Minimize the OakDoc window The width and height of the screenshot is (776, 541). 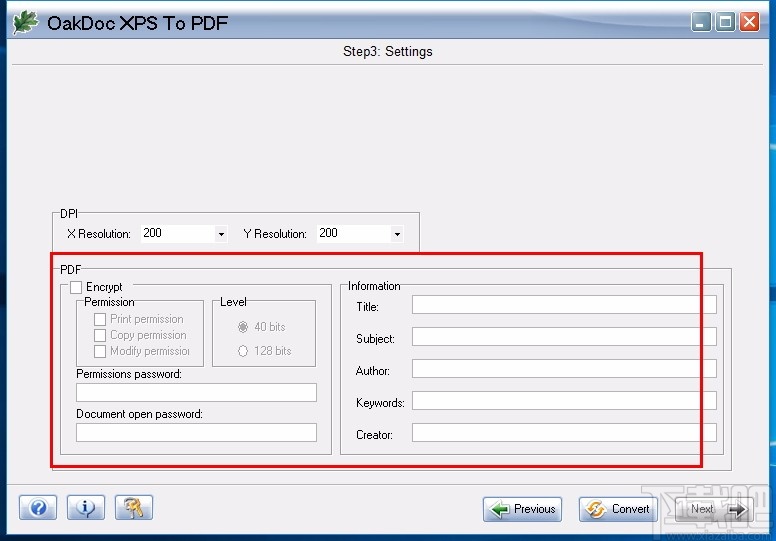701,22
